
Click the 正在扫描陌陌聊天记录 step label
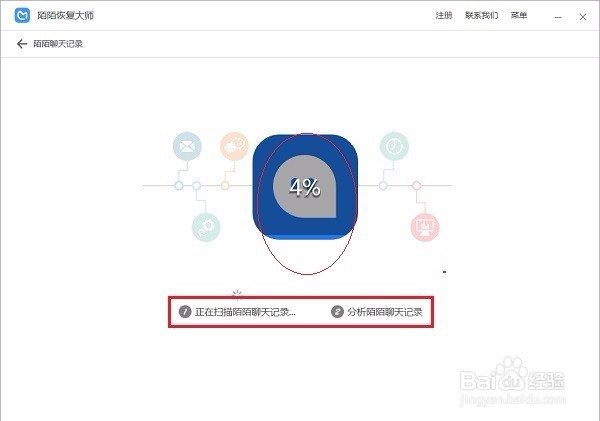[245, 312]
